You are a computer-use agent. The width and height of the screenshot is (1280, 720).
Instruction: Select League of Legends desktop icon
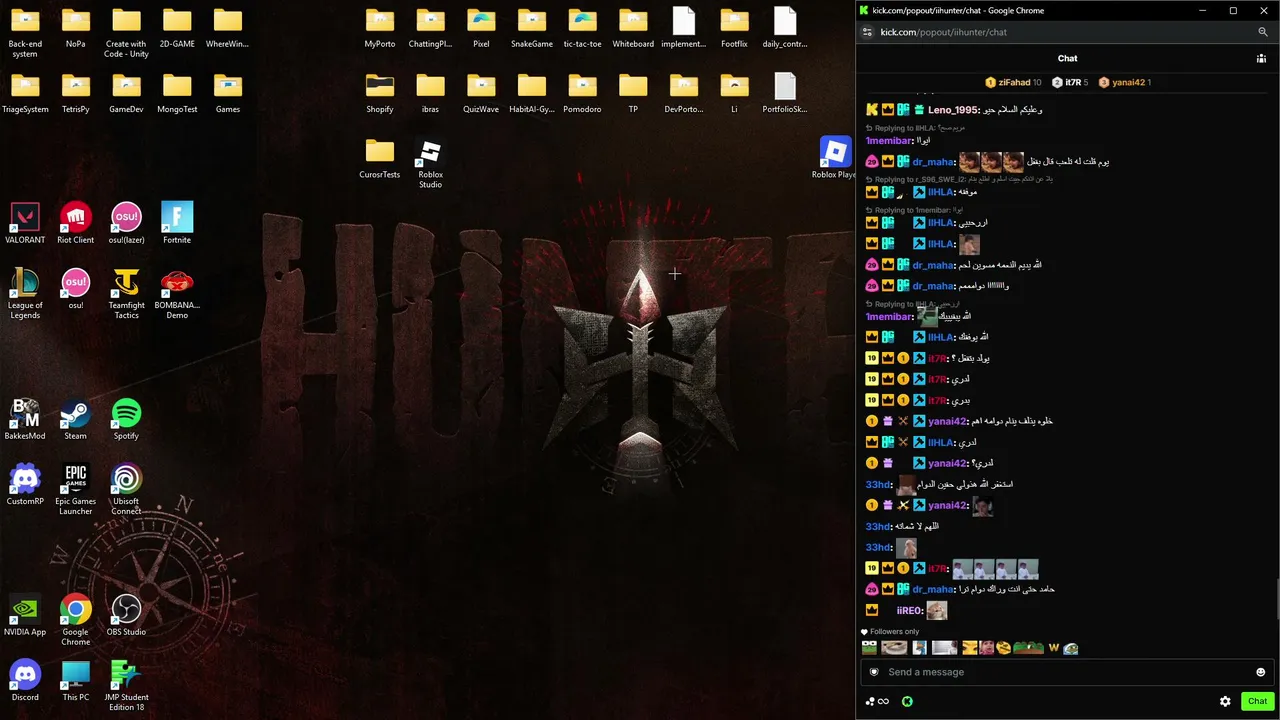tap(25, 294)
